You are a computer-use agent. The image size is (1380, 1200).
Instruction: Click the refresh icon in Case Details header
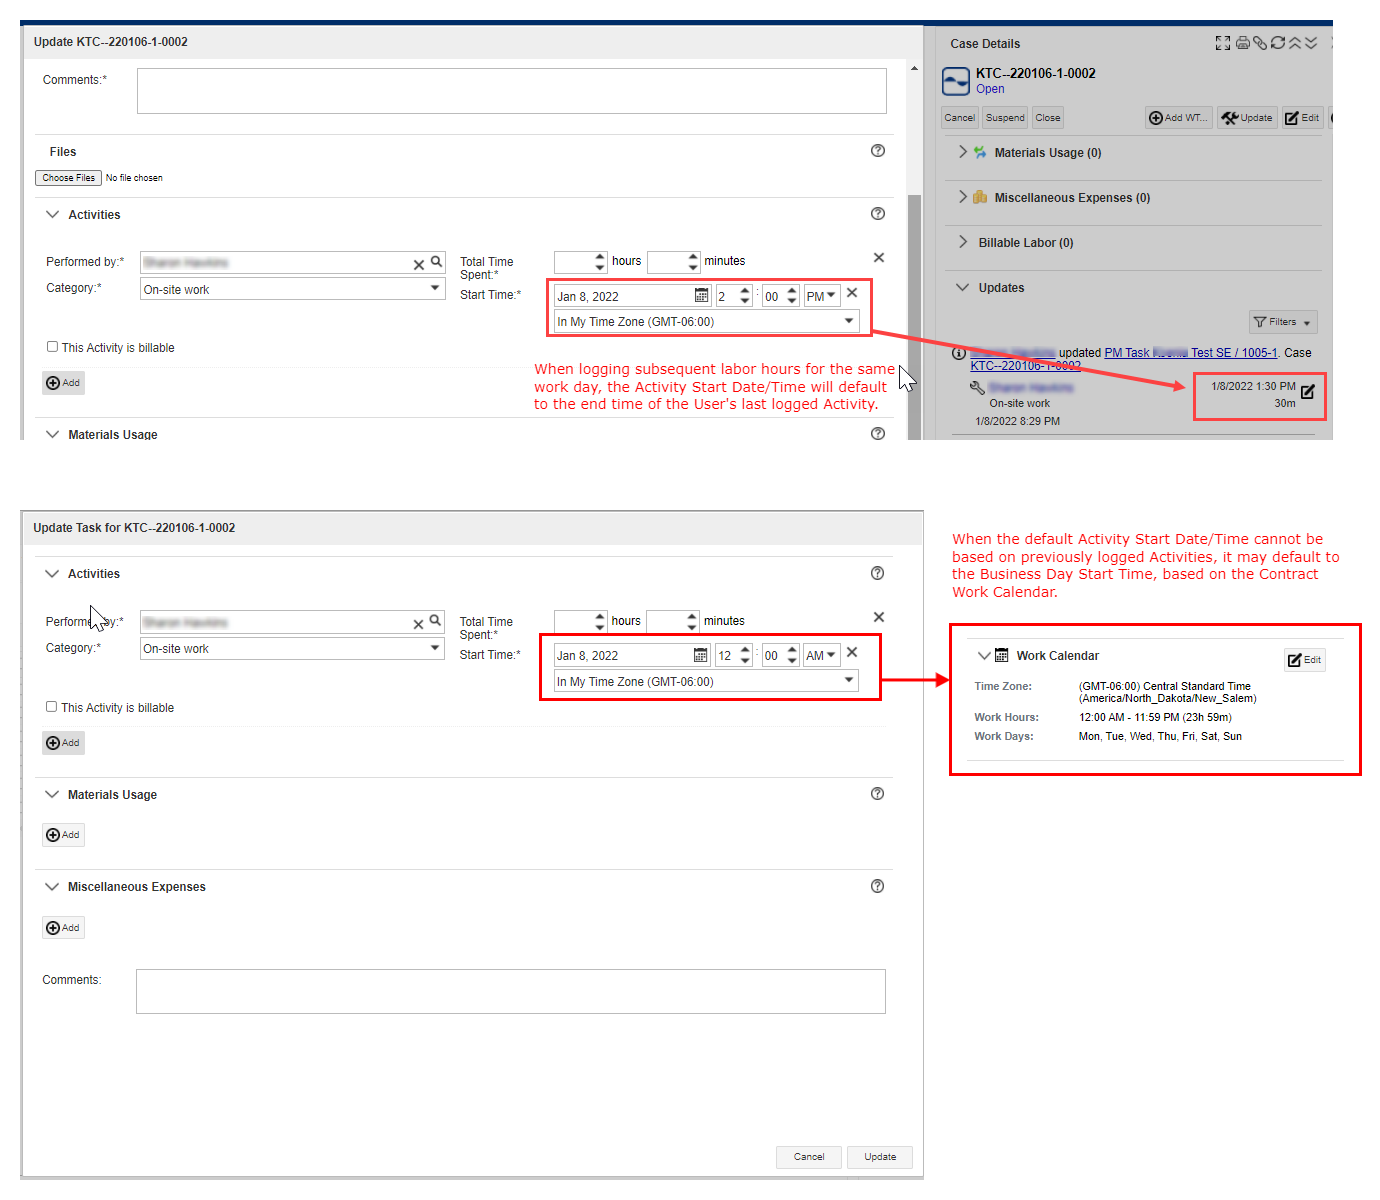1277,43
